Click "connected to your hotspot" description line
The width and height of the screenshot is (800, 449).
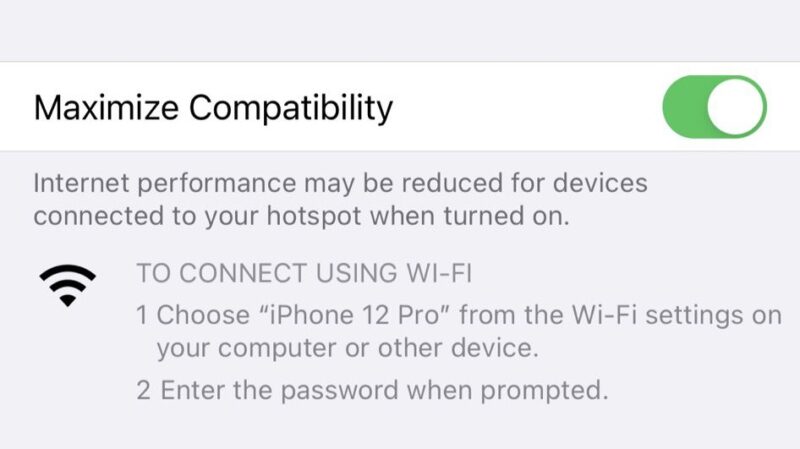pos(302,216)
